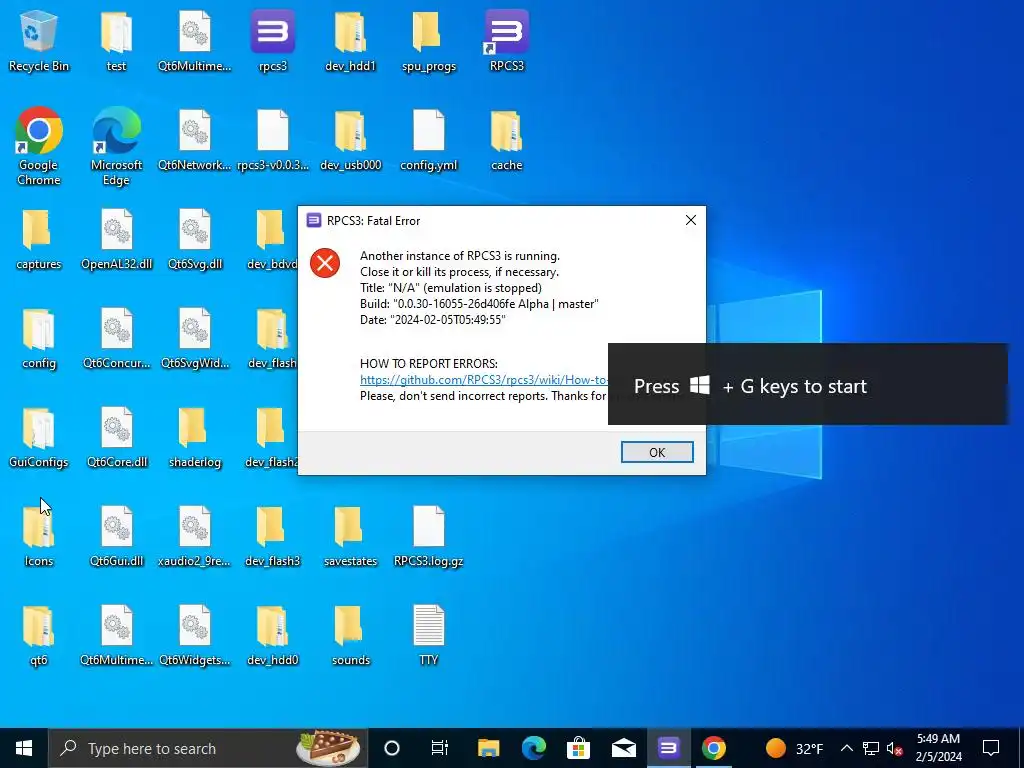Image resolution: width=1024 pixels, height=768 pixels.
Task: Click the taskbar search box
Action: [208, 748]
